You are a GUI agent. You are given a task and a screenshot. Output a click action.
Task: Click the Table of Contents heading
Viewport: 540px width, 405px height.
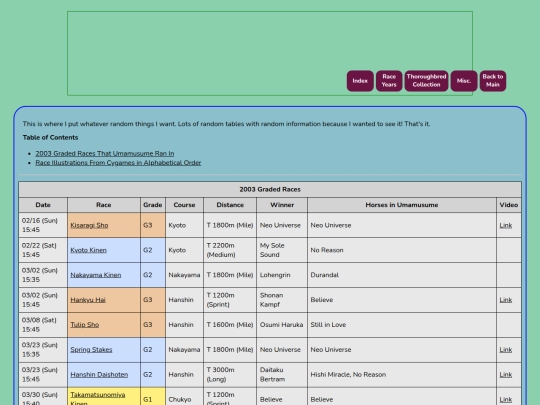(x=50, y=137)
